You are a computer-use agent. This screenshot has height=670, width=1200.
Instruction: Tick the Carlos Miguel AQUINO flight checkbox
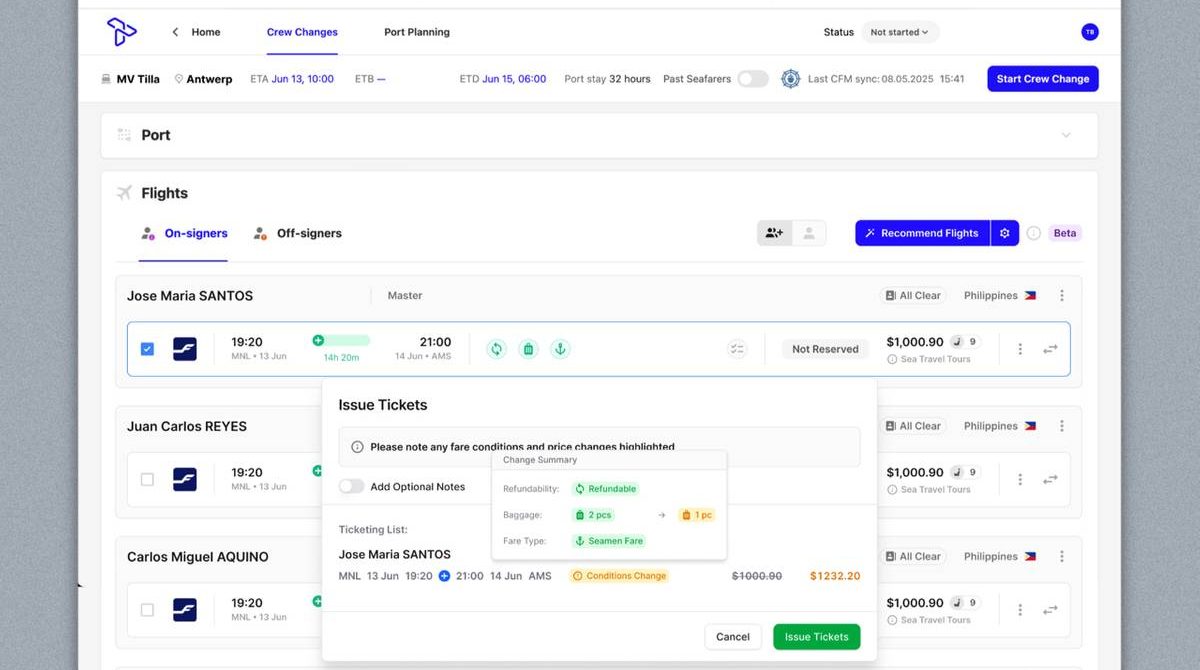[x=147, y=610]
